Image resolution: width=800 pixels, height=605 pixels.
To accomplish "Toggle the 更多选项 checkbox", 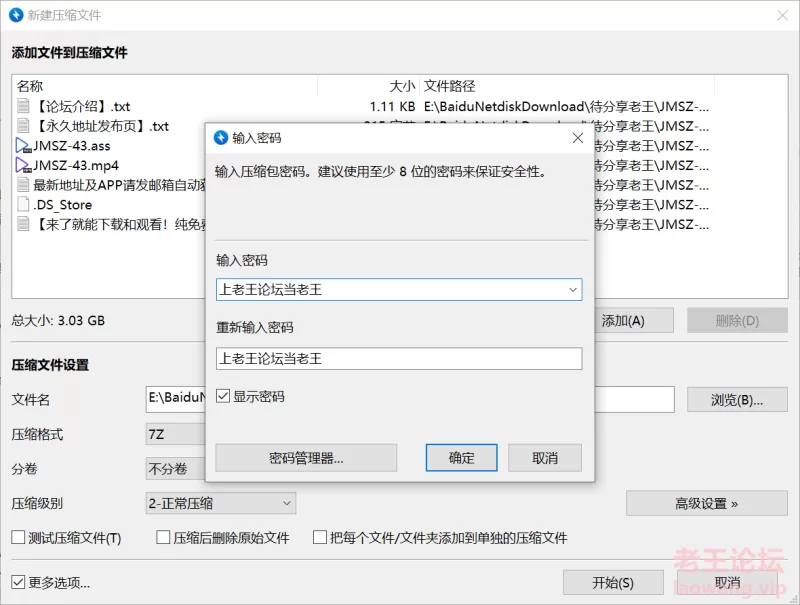I will click(18, 582).
